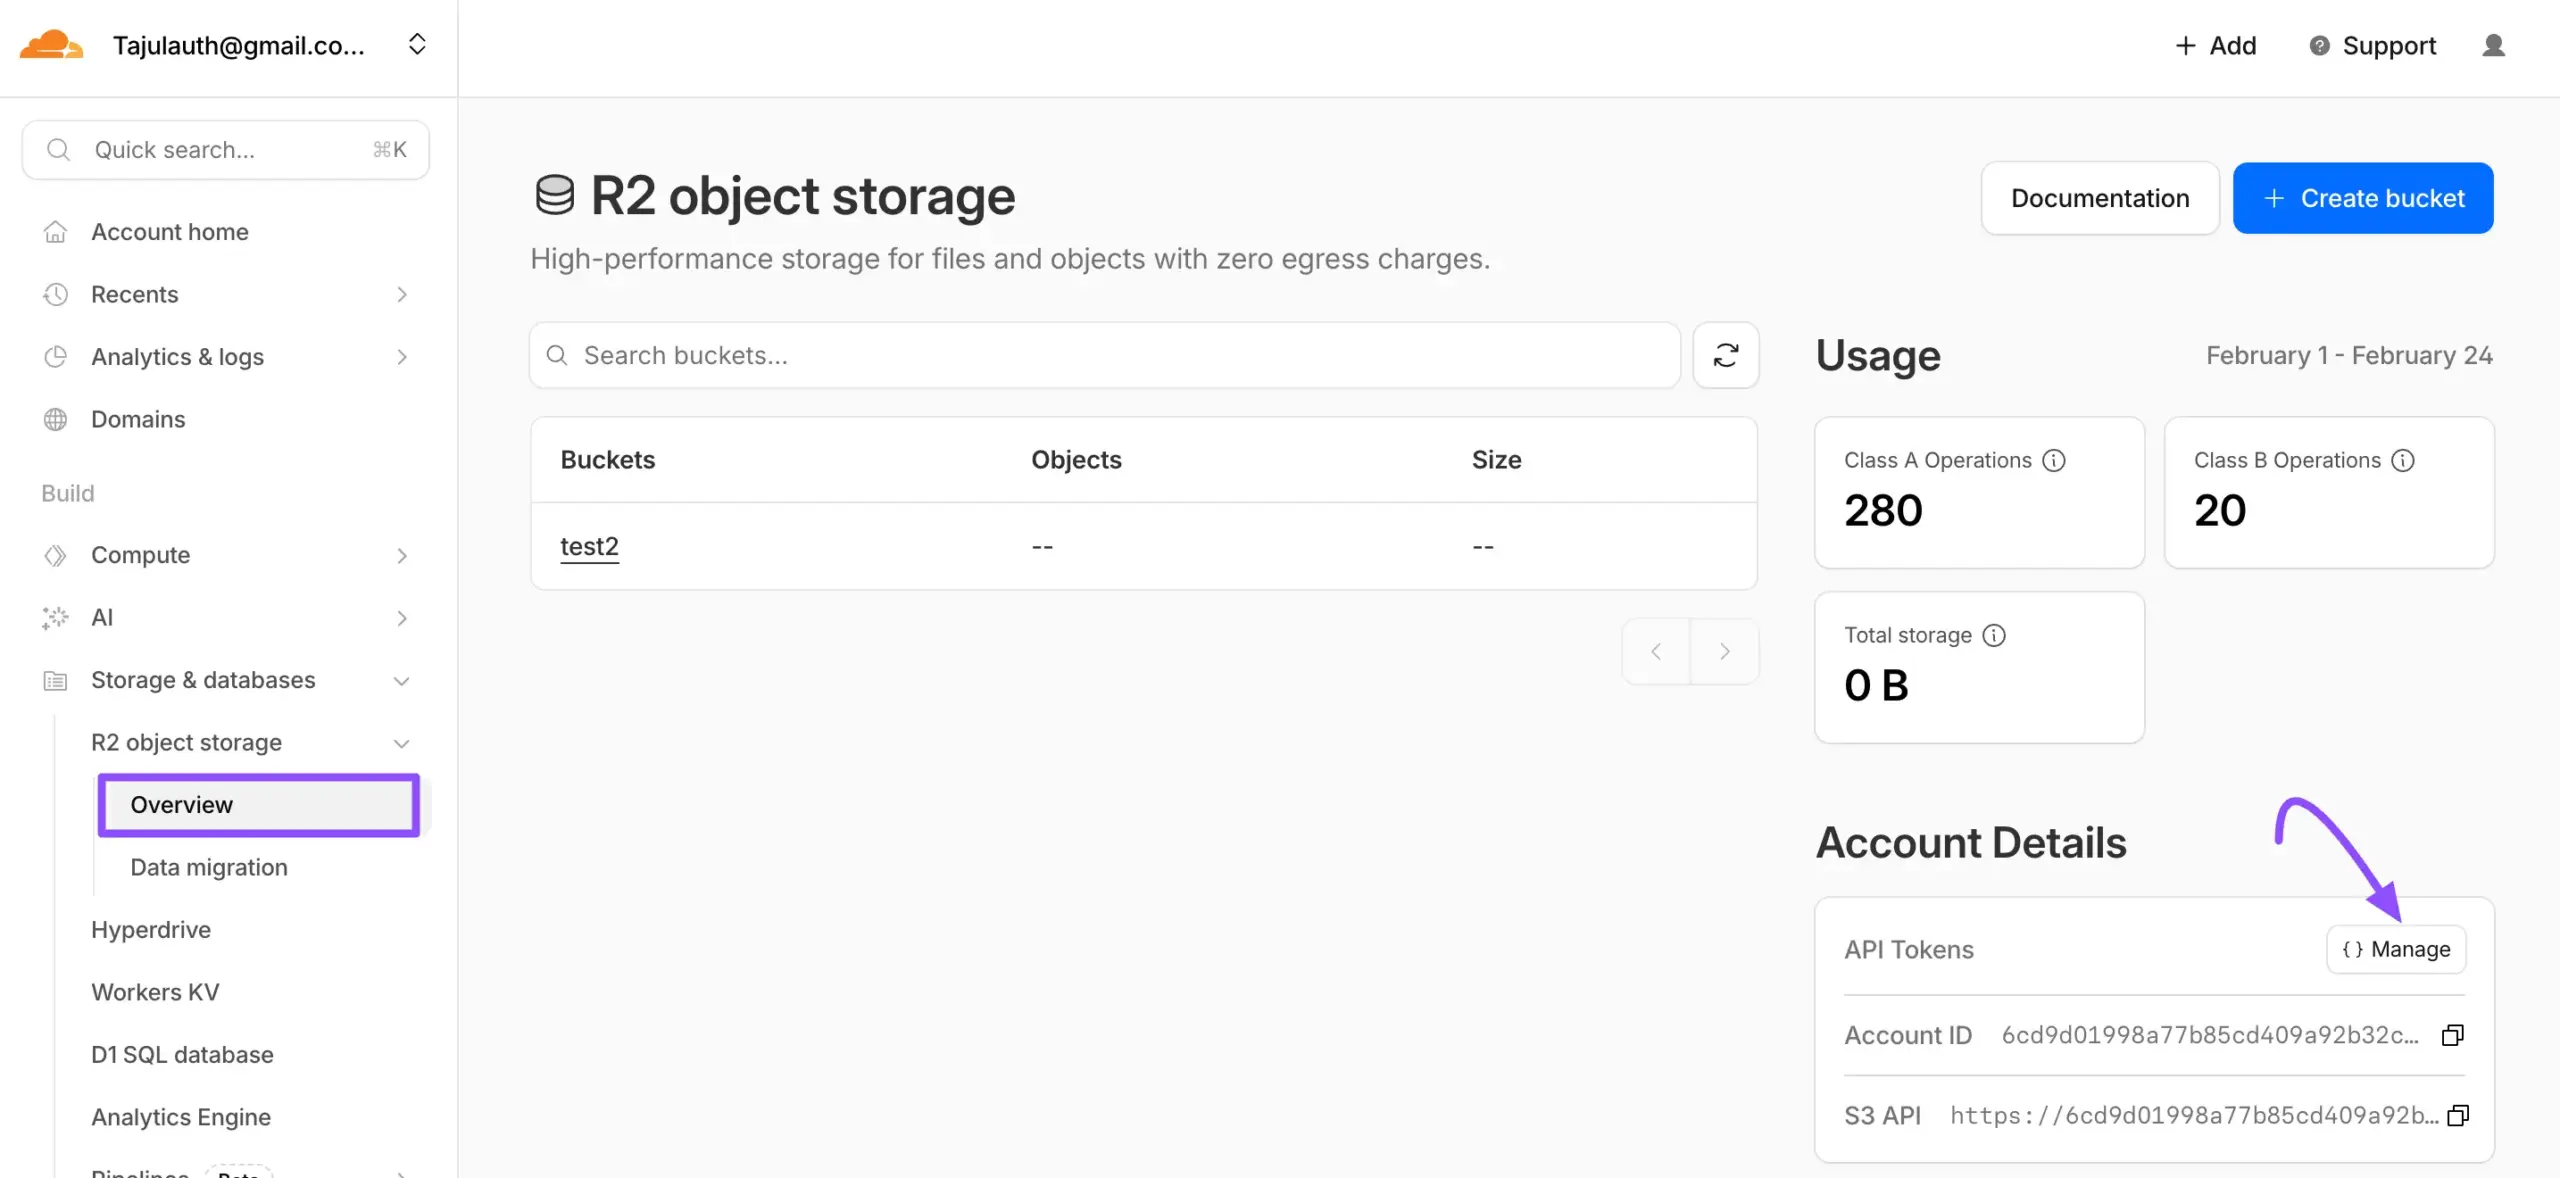
Task: Open Data migration in sidebar
Action: tap(209, 867)
